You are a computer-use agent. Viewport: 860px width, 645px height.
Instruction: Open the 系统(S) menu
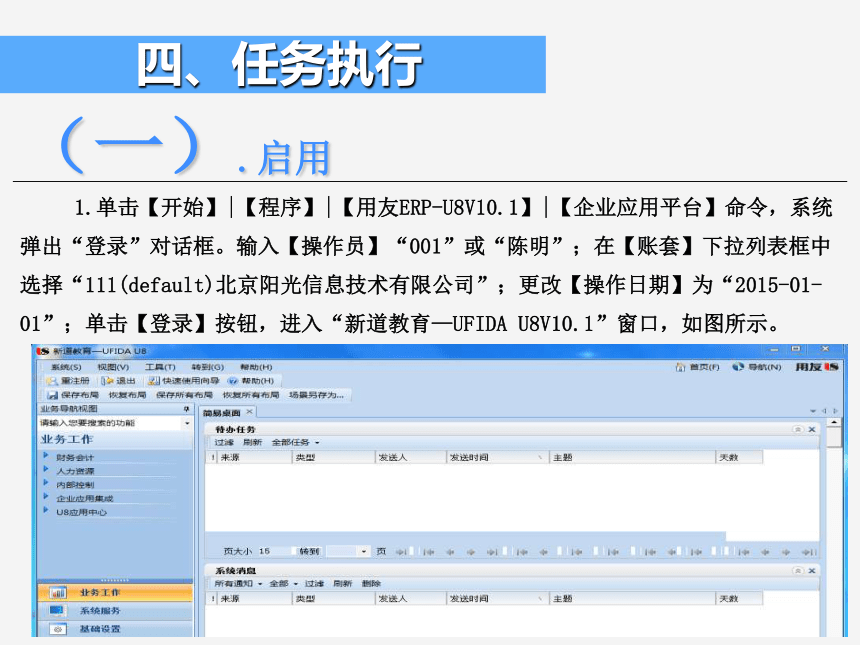tap(66, 367)
